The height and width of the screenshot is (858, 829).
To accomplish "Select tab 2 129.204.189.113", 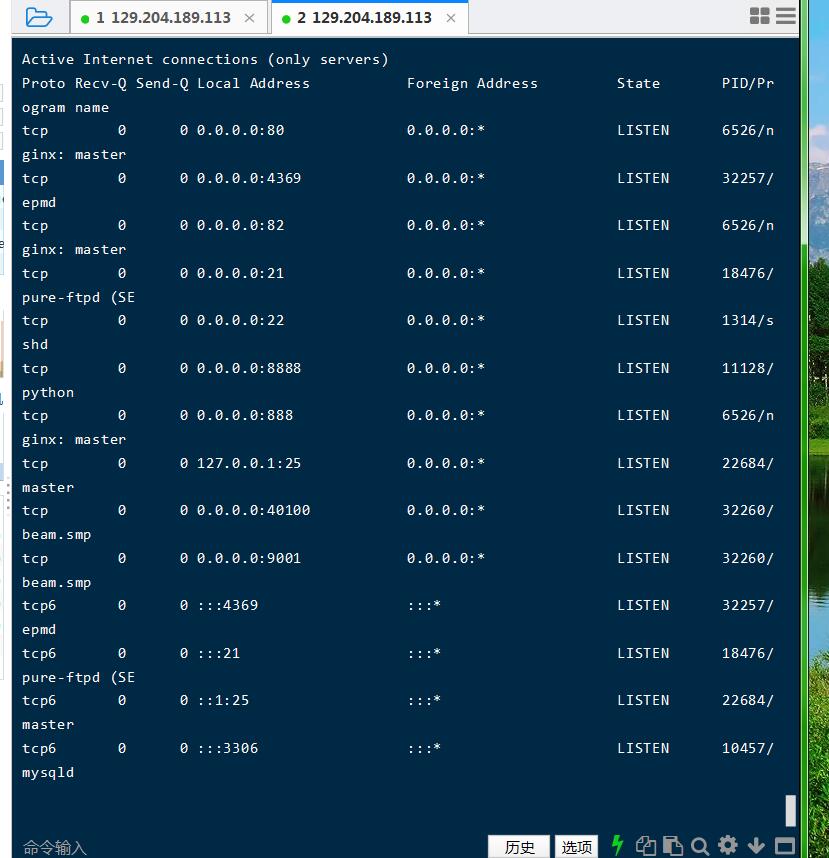I will click(x=364, y=18).
